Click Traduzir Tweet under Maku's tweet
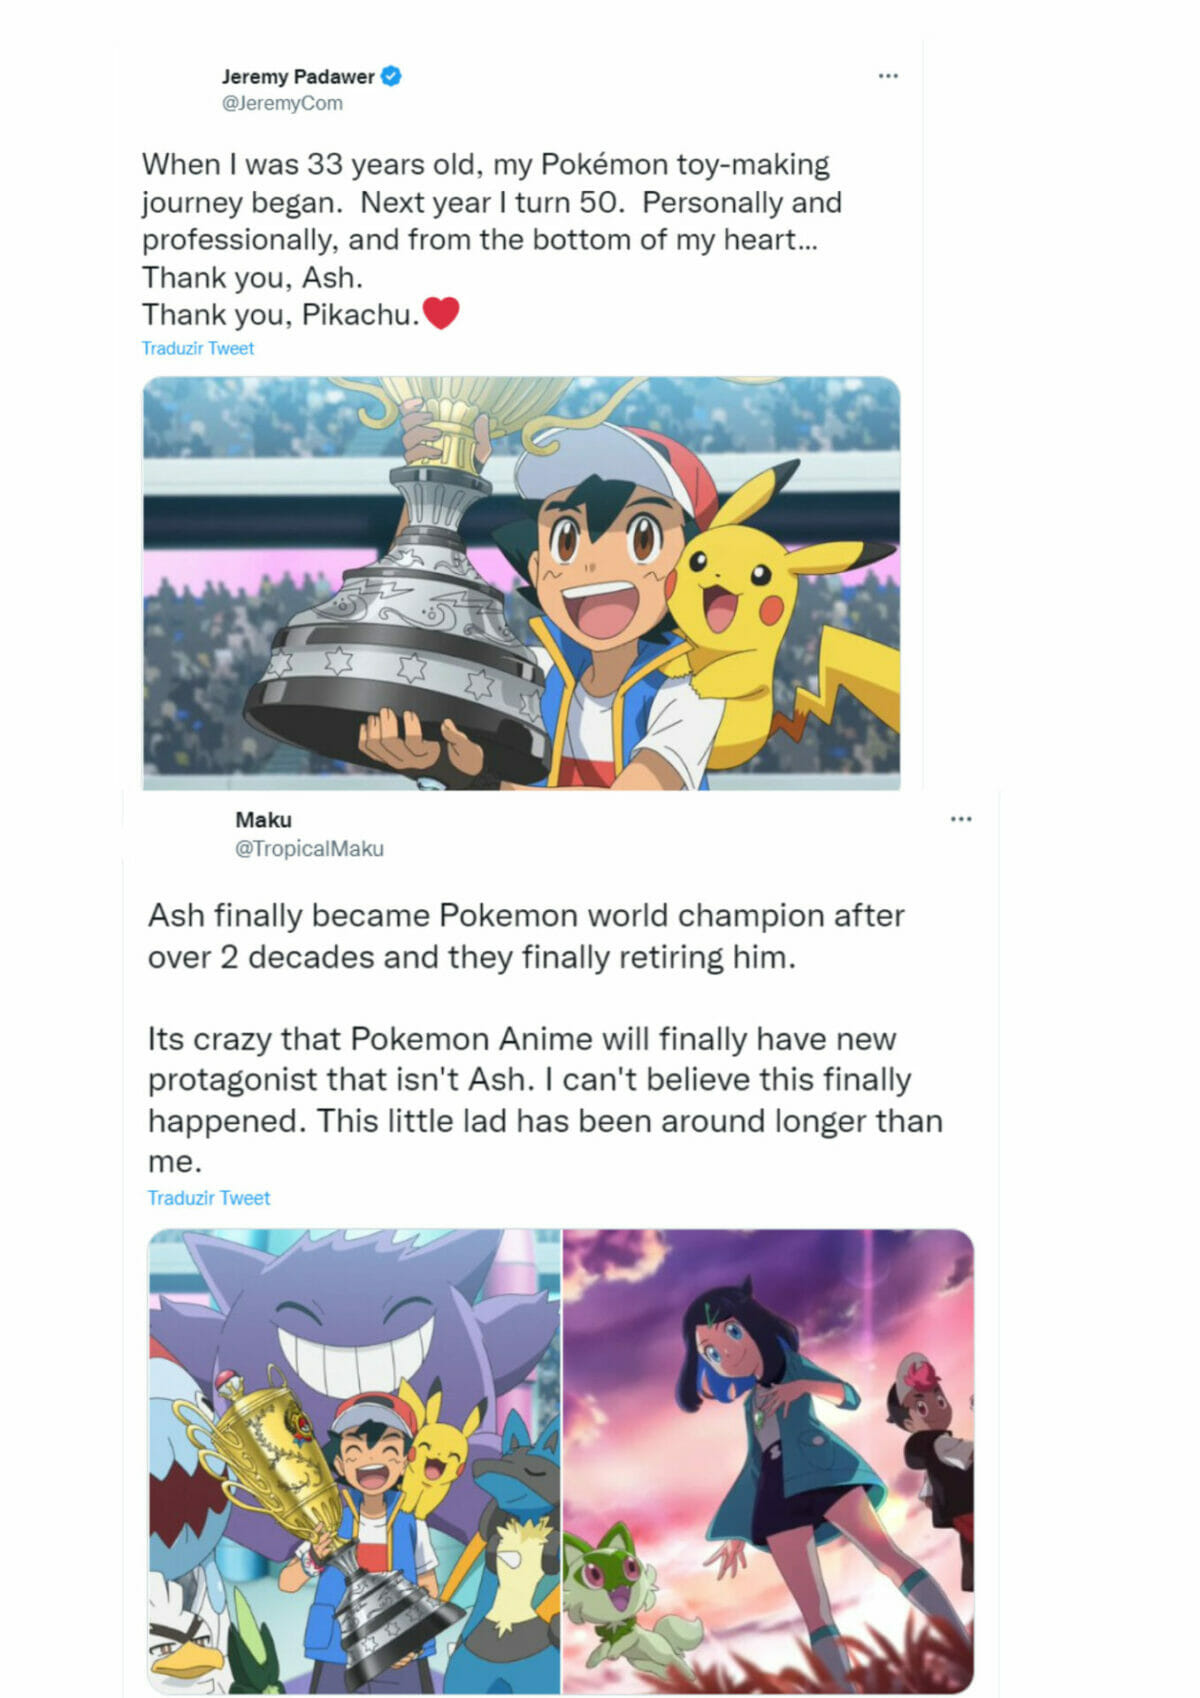Screen dimensions: 1200x1698 pos(209,1198)
